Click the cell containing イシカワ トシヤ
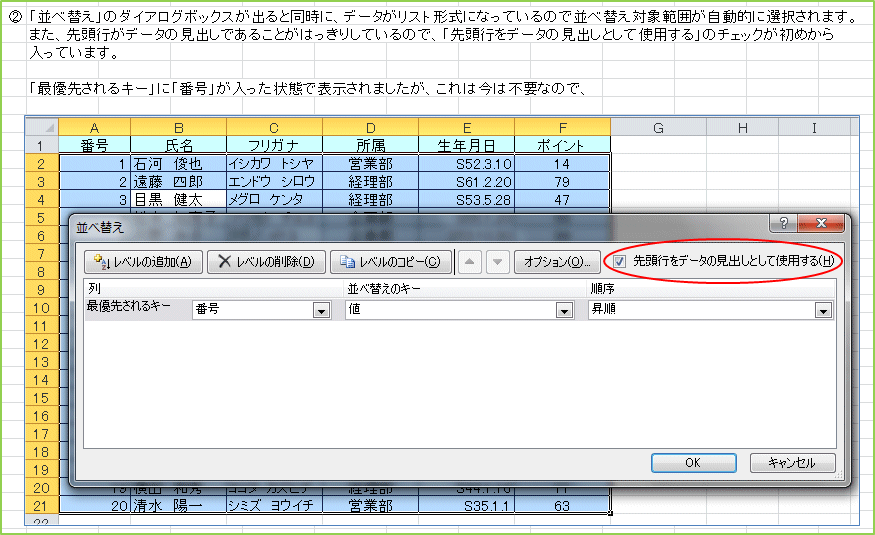The height and width of the screenshot is (535, 875). click(x=274, y=163)
